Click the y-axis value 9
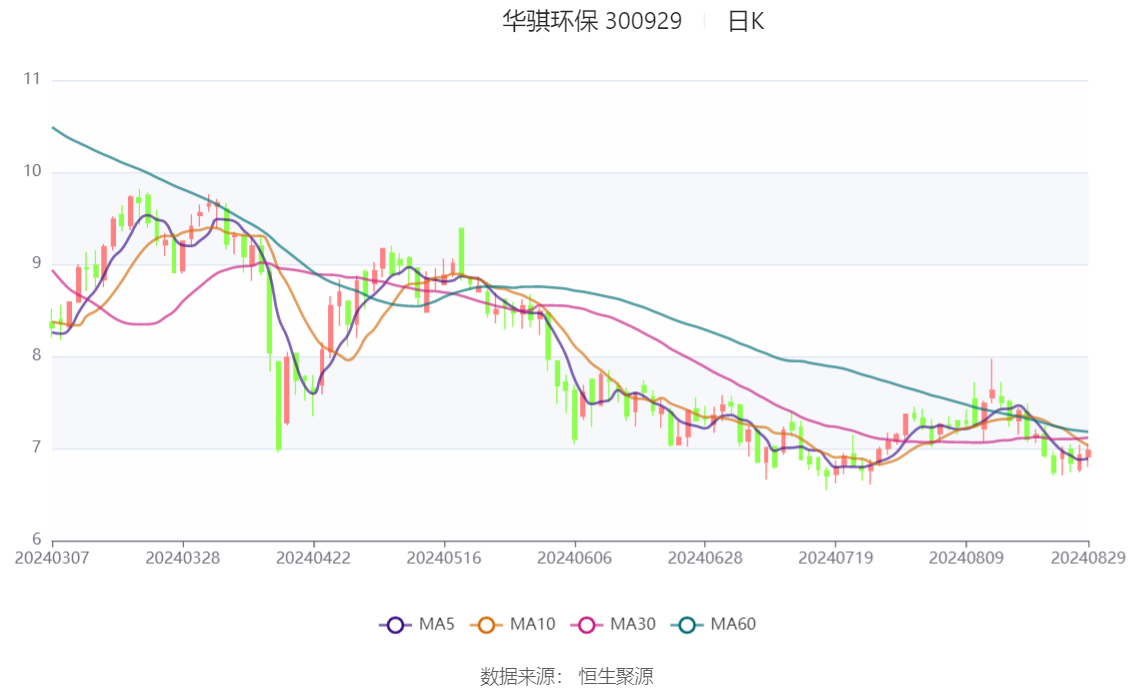1134x689 pixels. pos(36,263)
